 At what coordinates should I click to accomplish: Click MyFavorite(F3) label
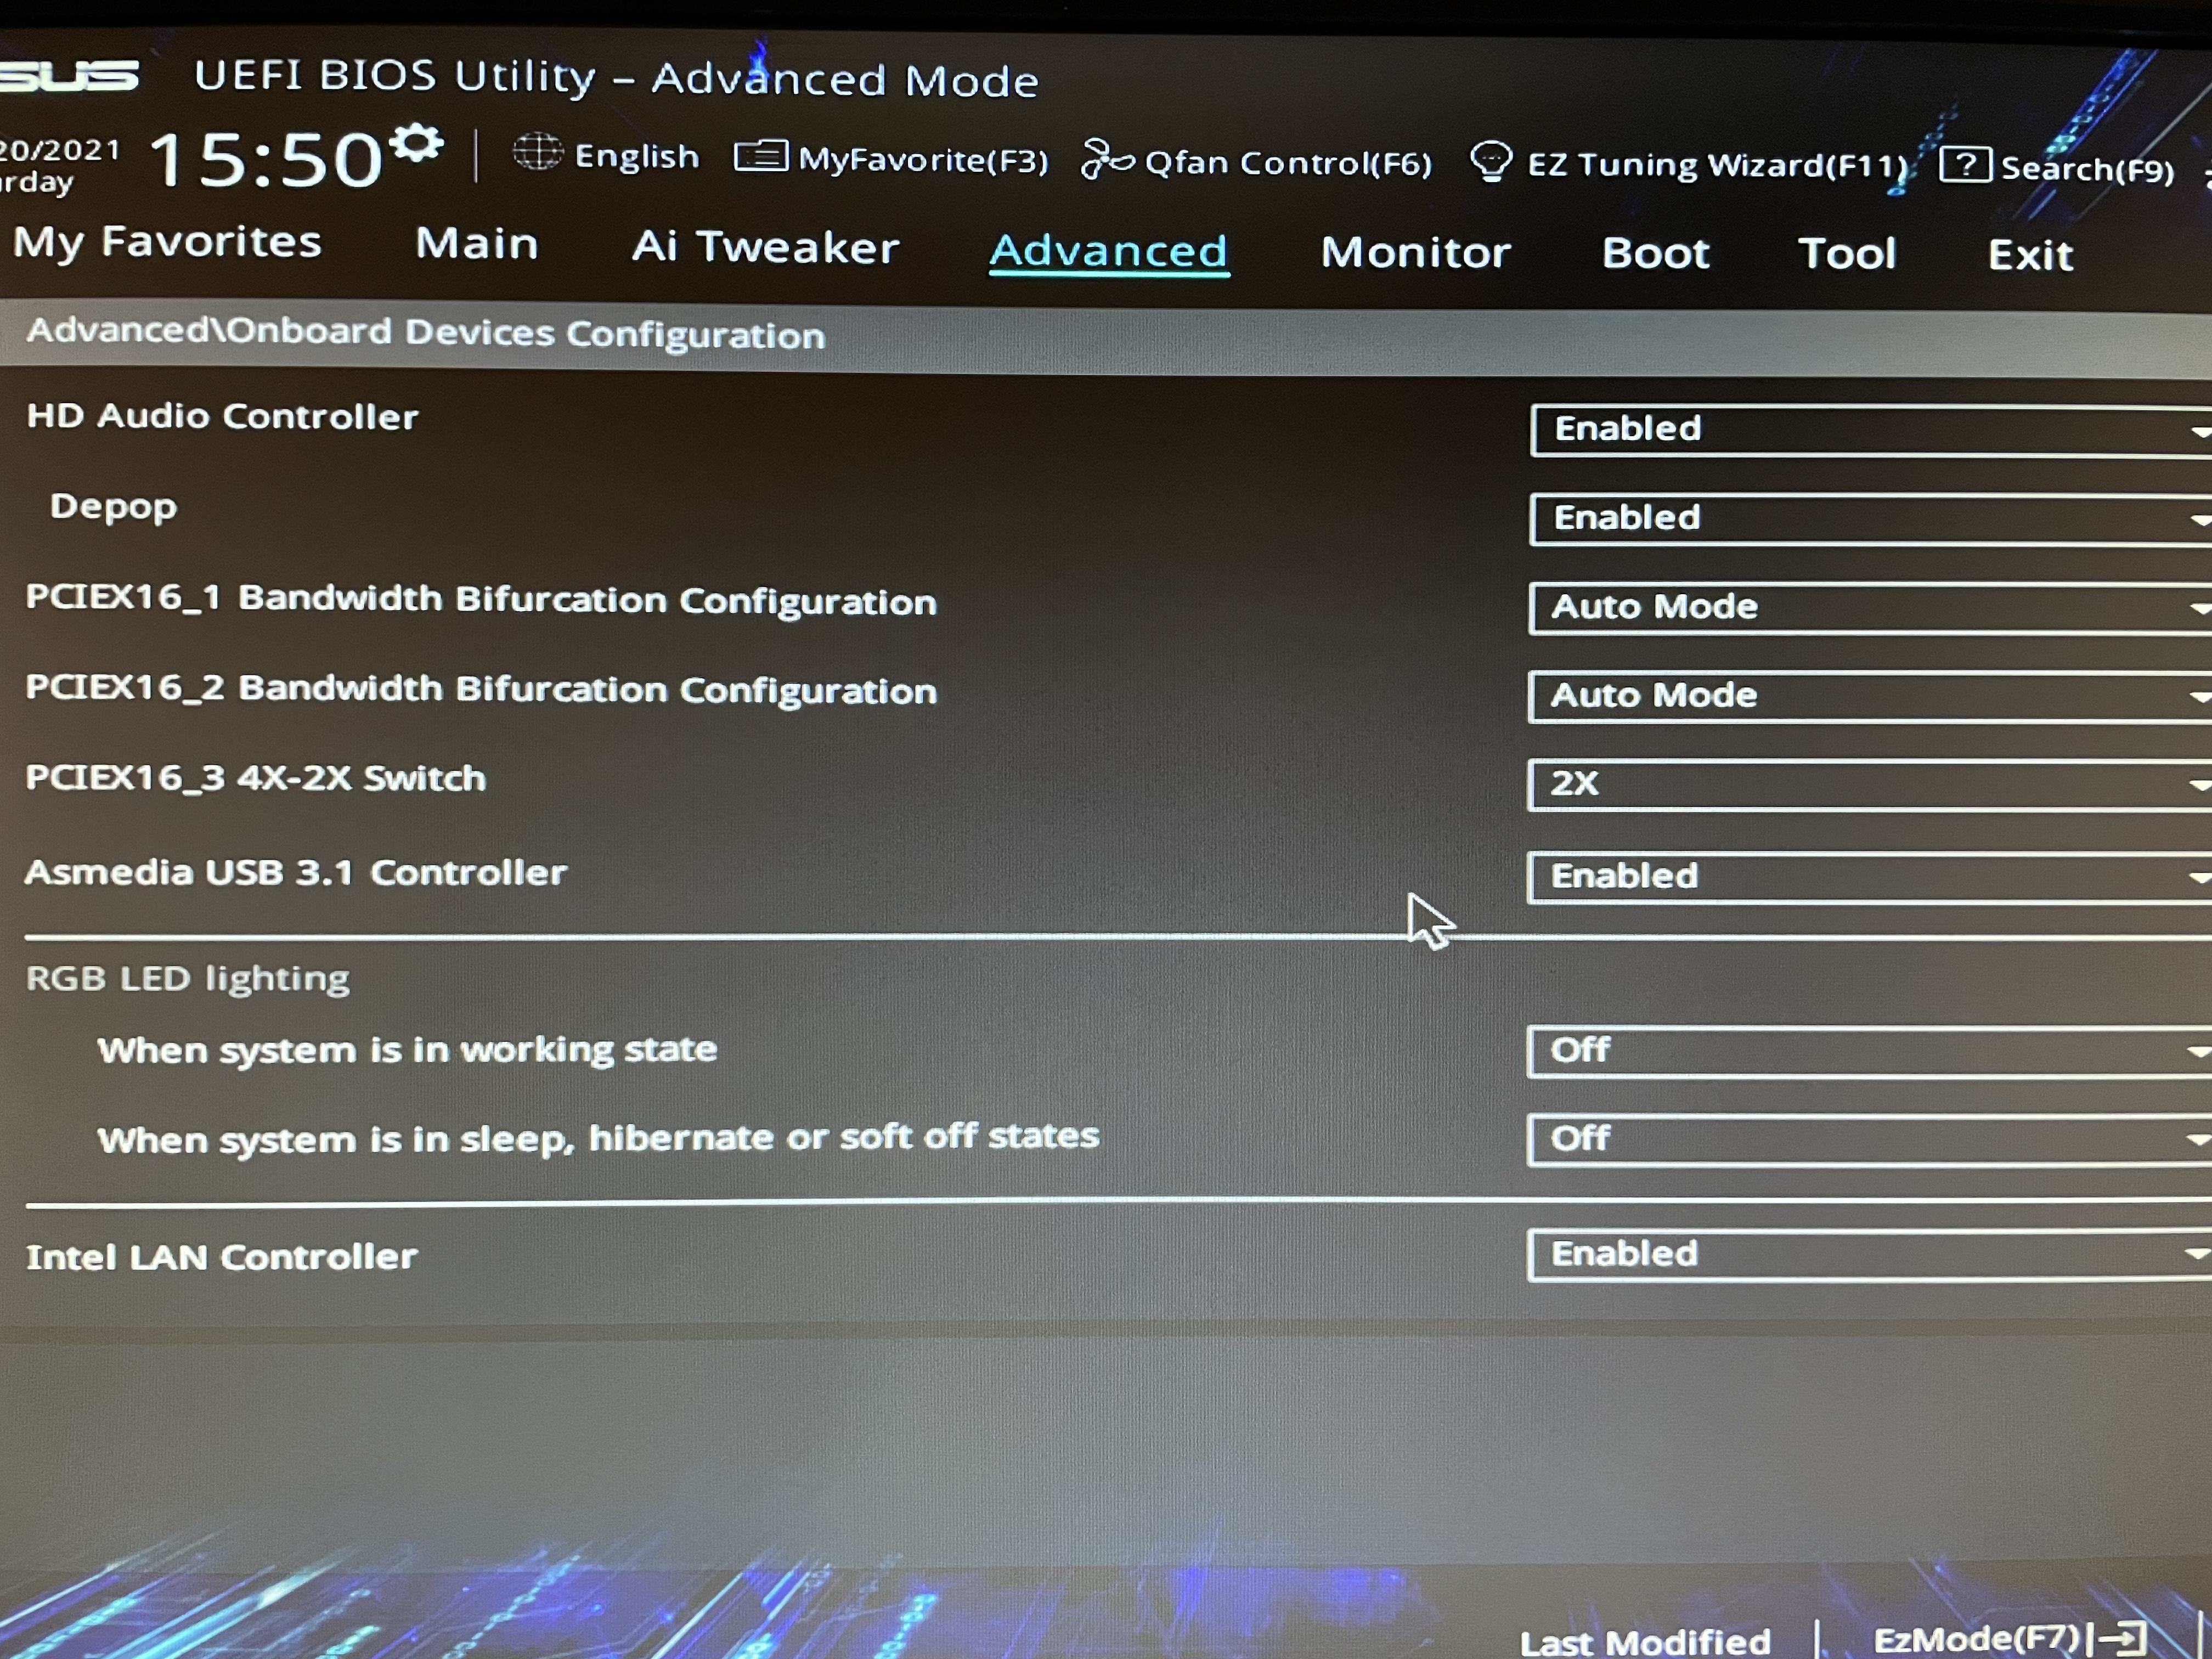click(x=923, y=160)
